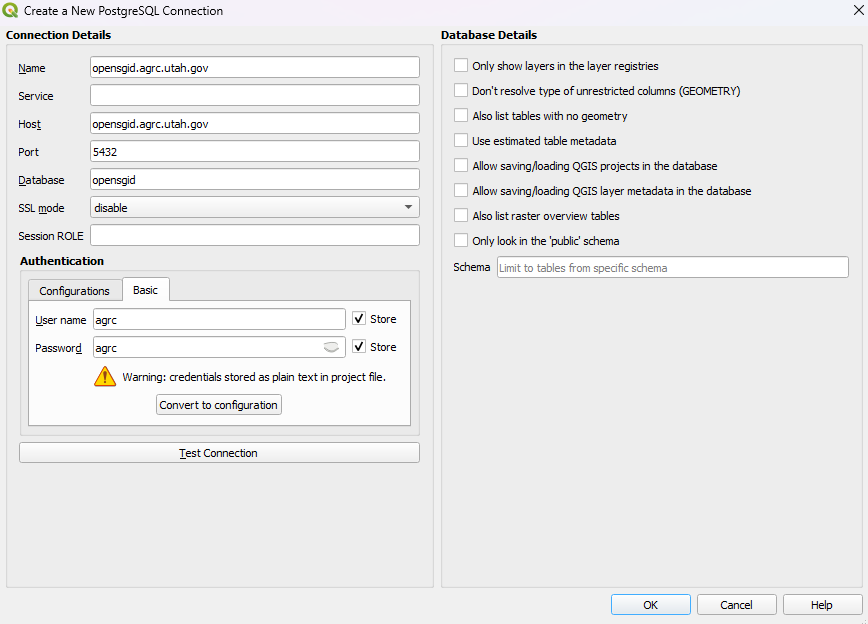Click the Test Connection button
This screenshot has height=624, width=868.
[219, 453]
